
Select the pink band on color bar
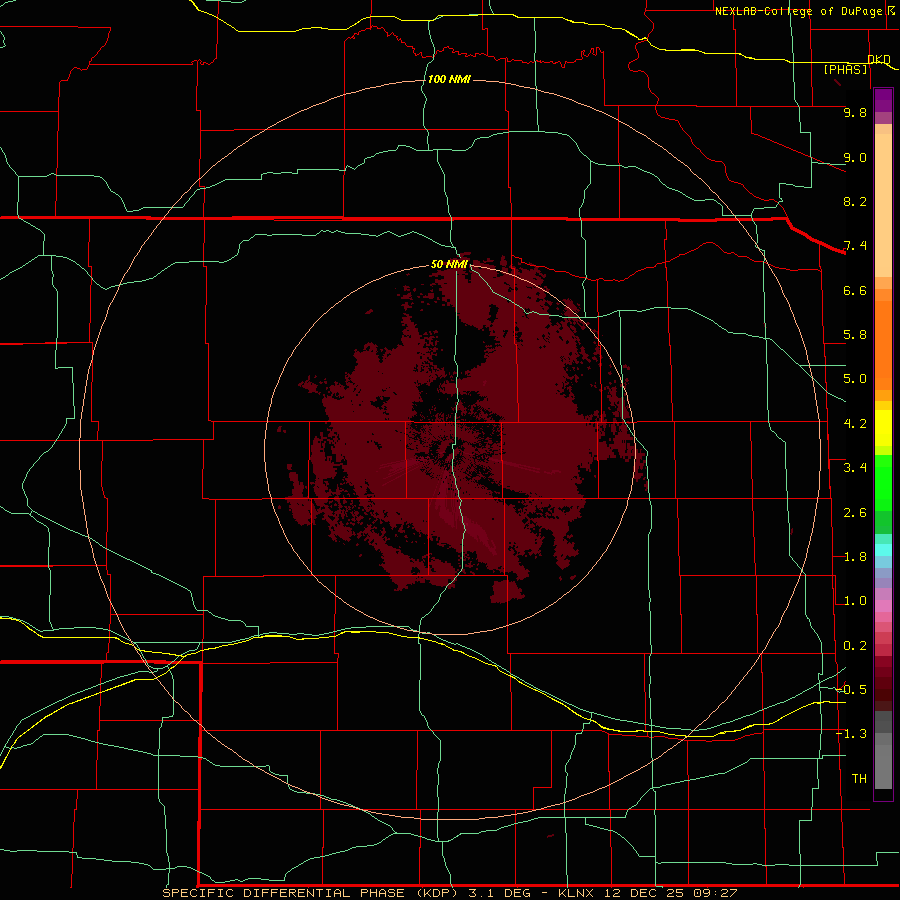(x=883, y=606)
